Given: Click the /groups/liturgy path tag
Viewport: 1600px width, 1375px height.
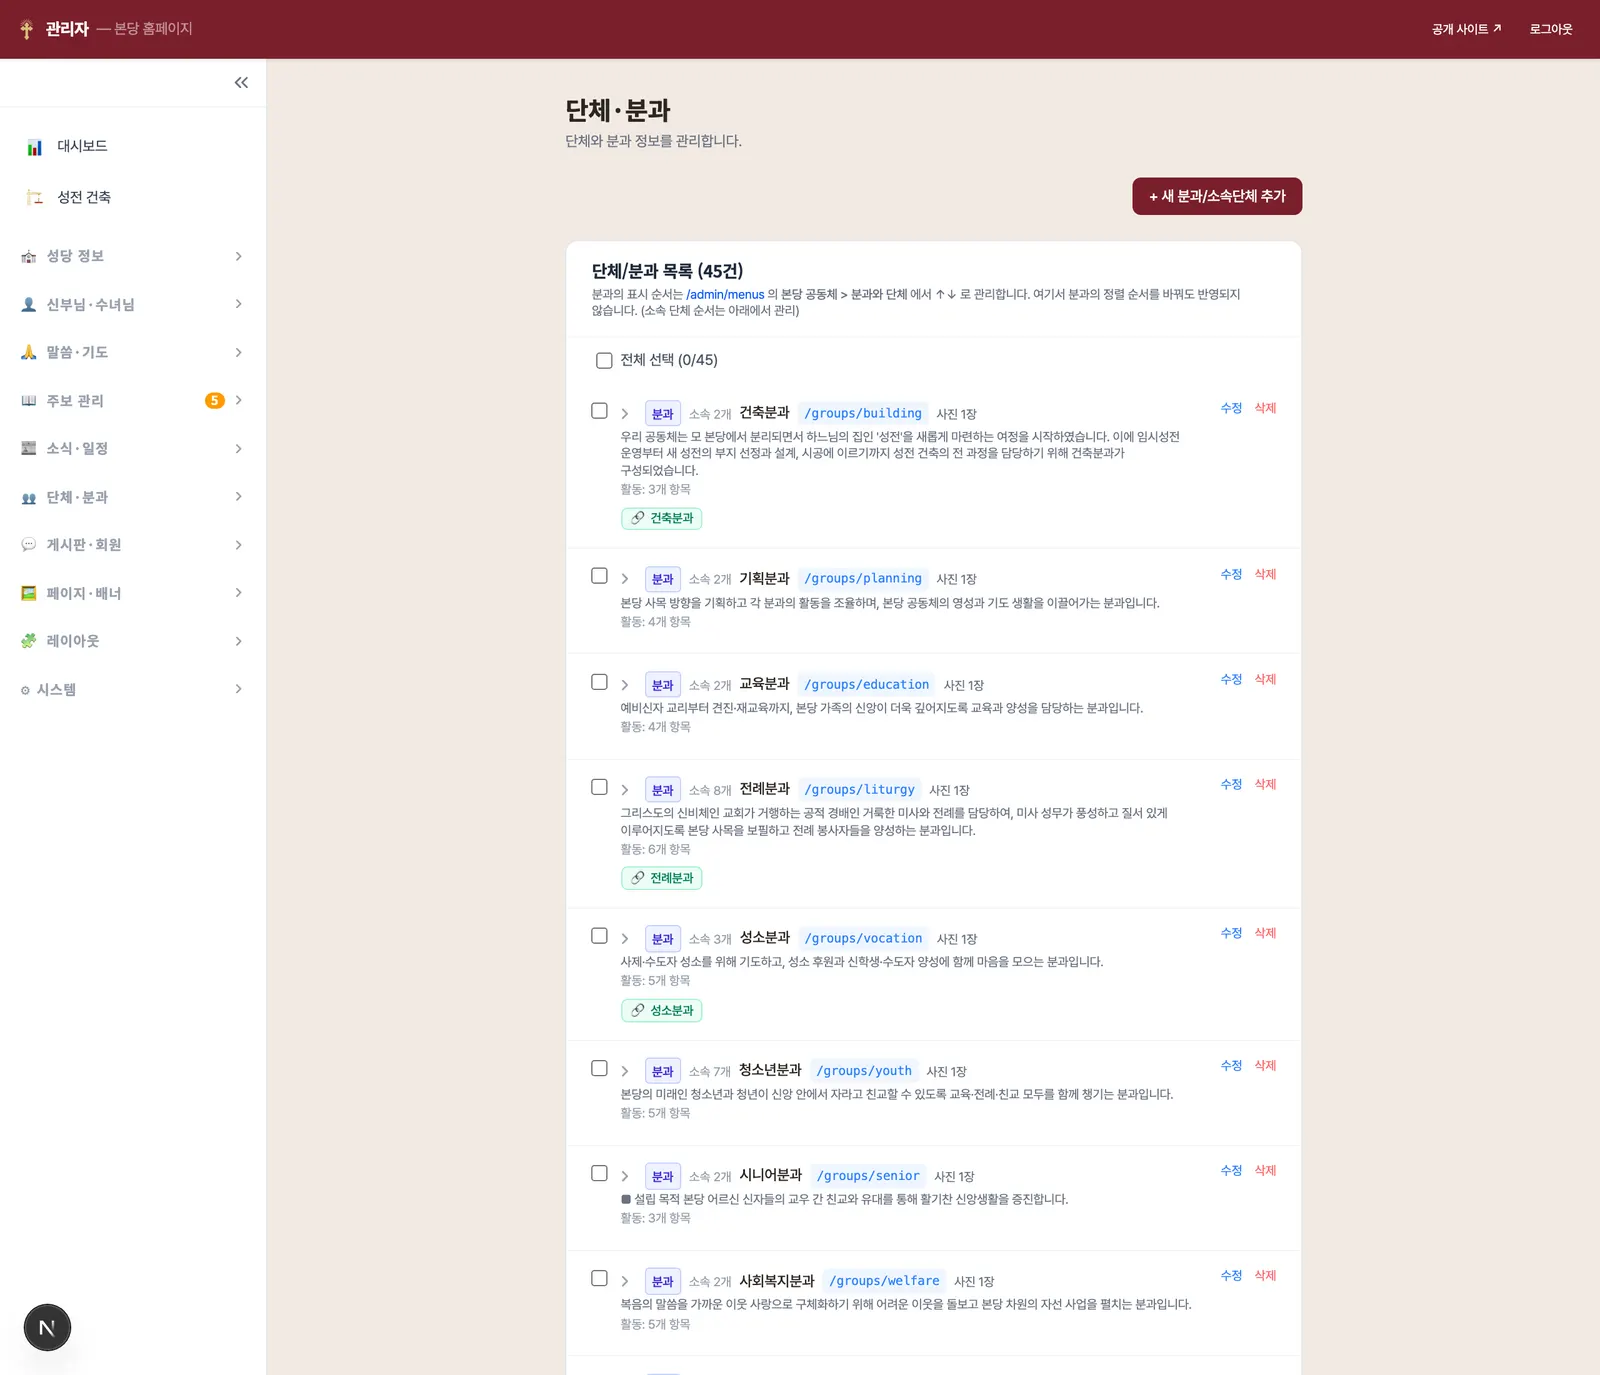Looking at the screenshot, I should [x=860, y=789].
